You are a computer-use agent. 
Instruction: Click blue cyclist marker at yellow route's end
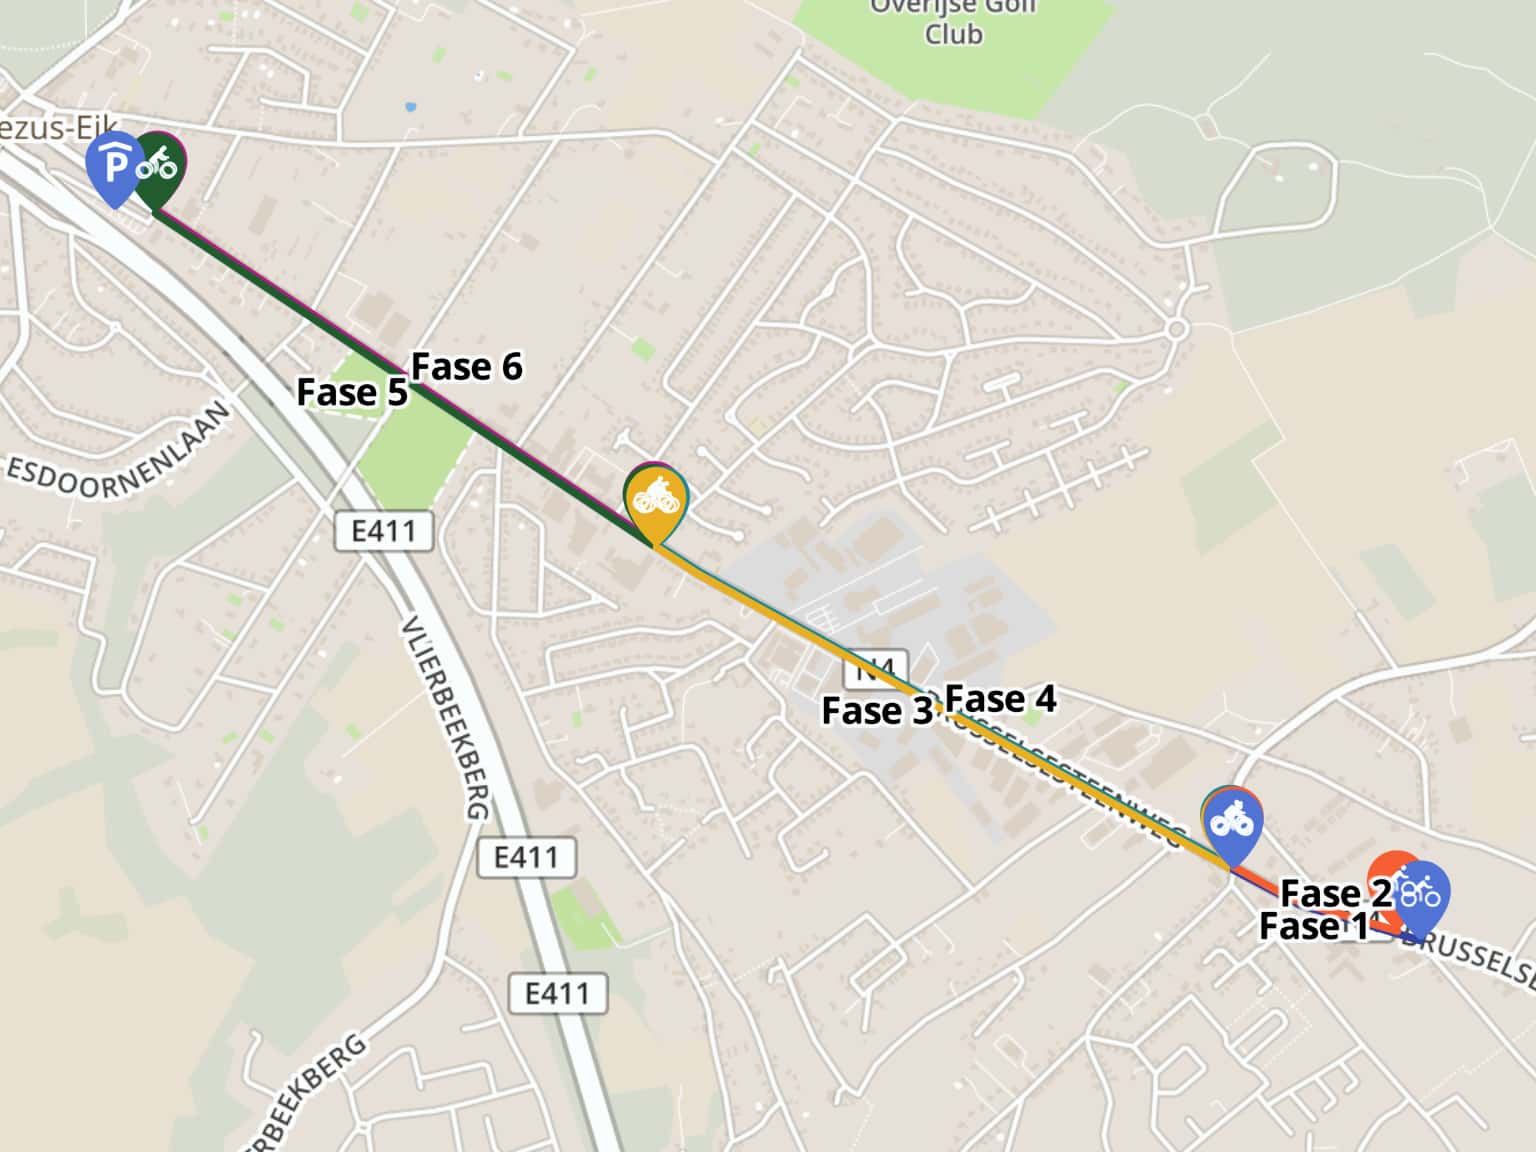[1233, 825]
